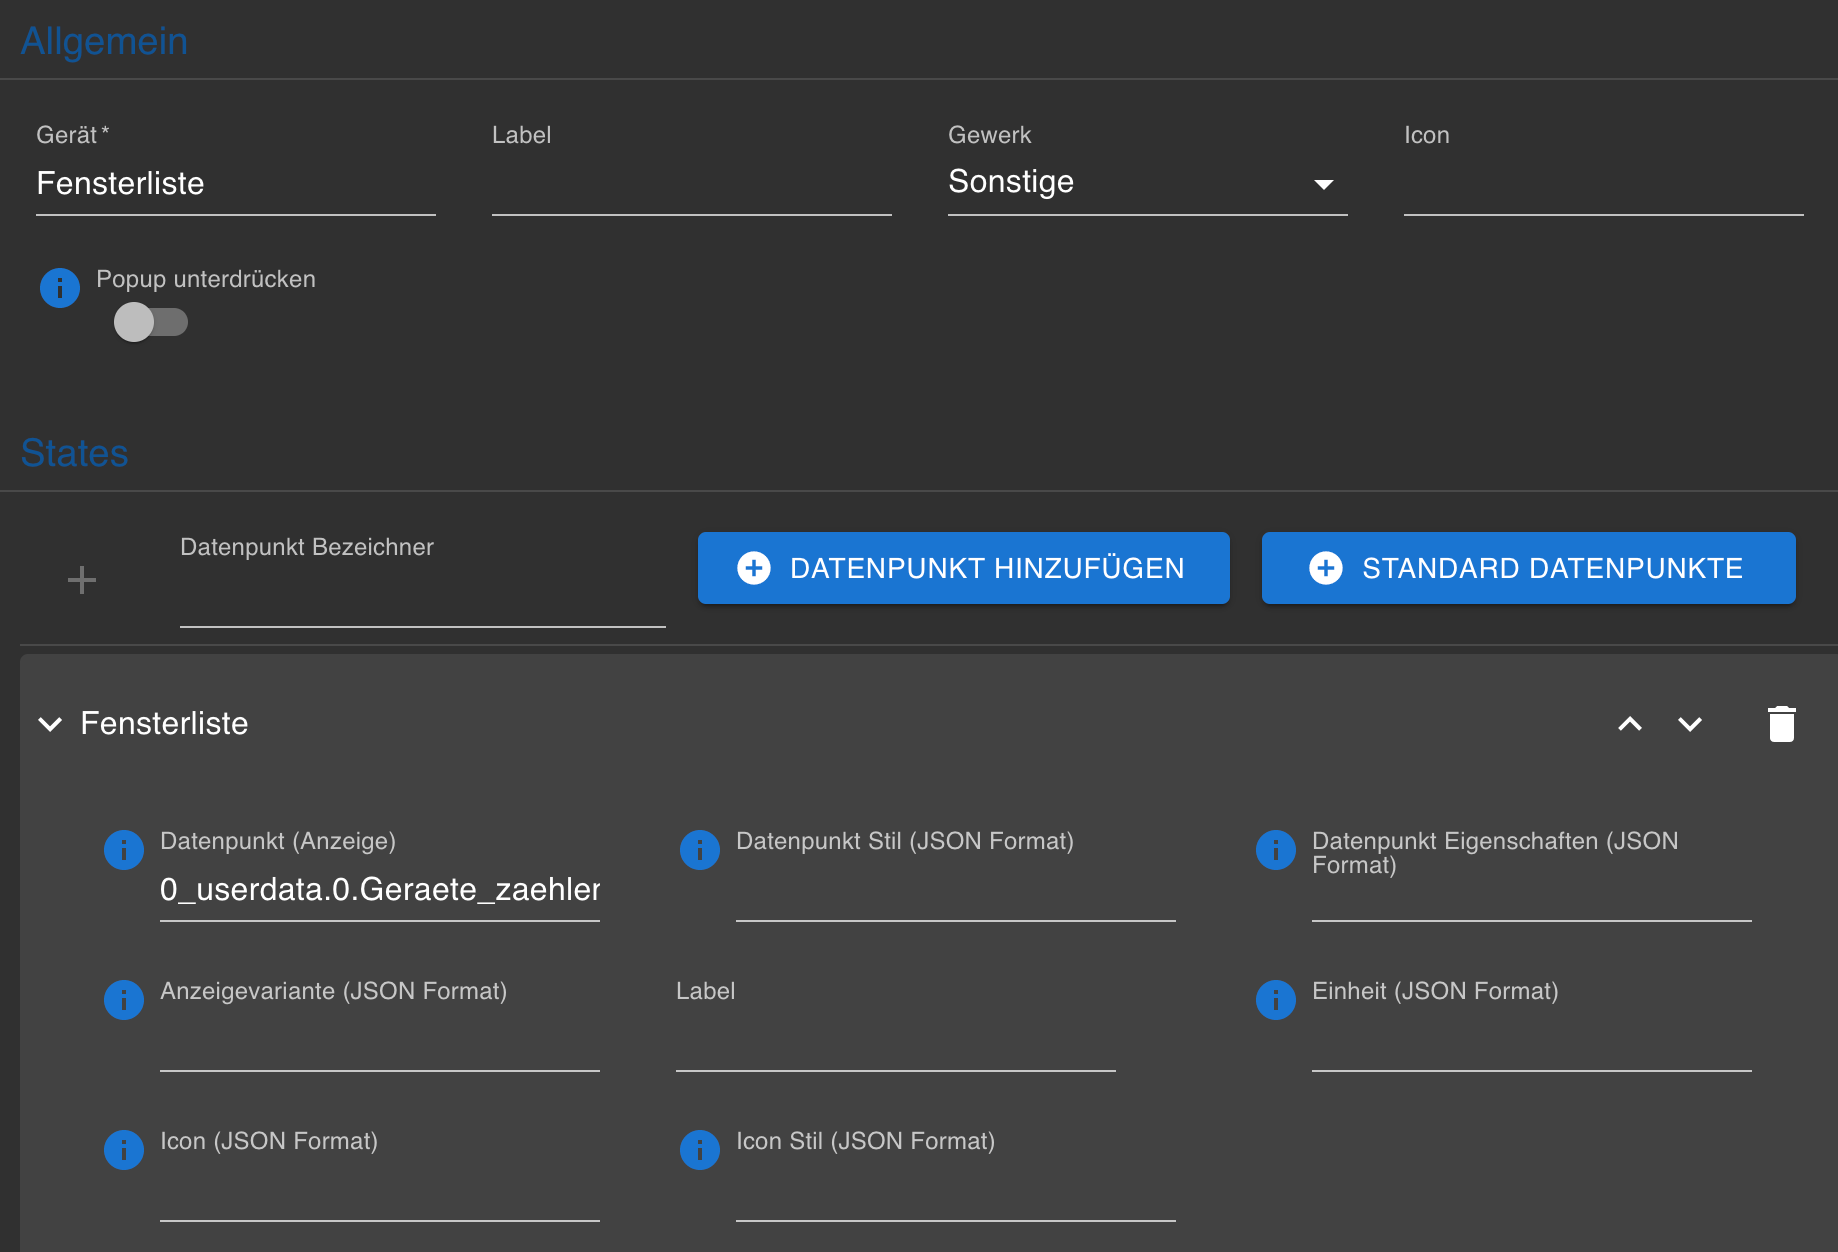Focus the Label field in Allgemein
This screenshot has width=1838, height=1252.
691,184
